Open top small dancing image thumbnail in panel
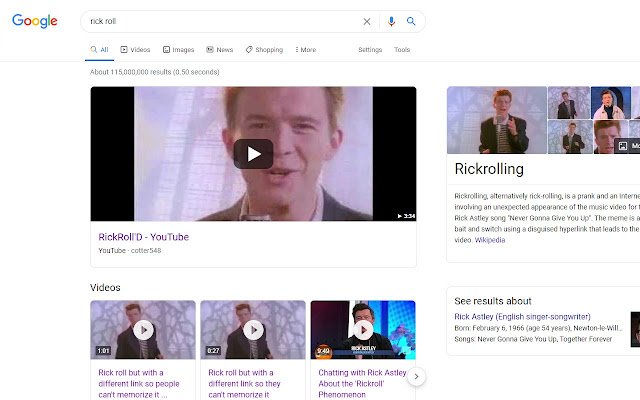 569,103
